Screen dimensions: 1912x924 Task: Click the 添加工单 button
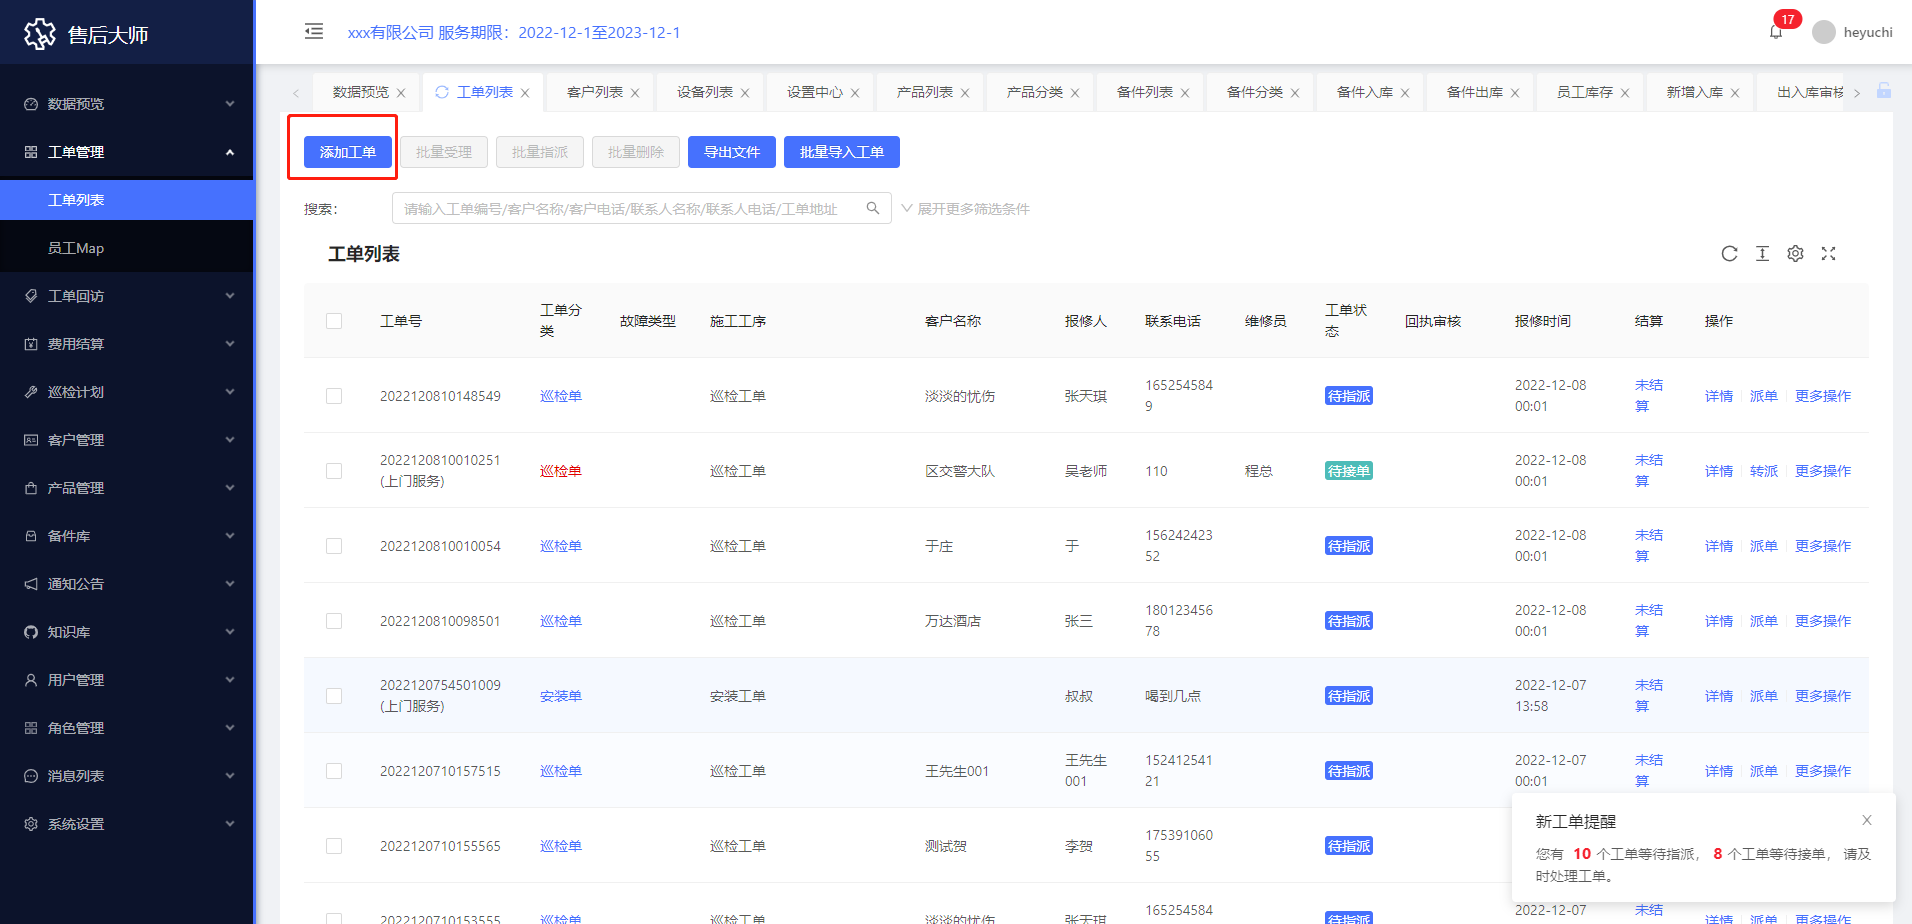pyautogui.click(x=348, y=152)
